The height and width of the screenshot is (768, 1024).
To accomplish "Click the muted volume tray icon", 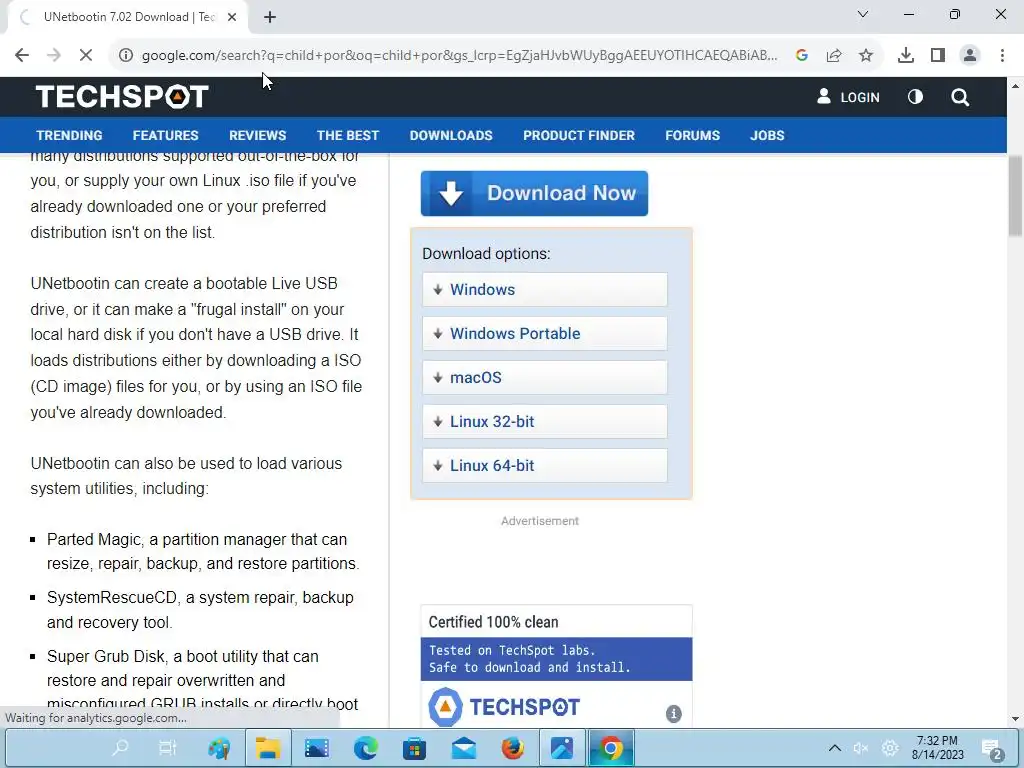I will (x=861, y=748).
